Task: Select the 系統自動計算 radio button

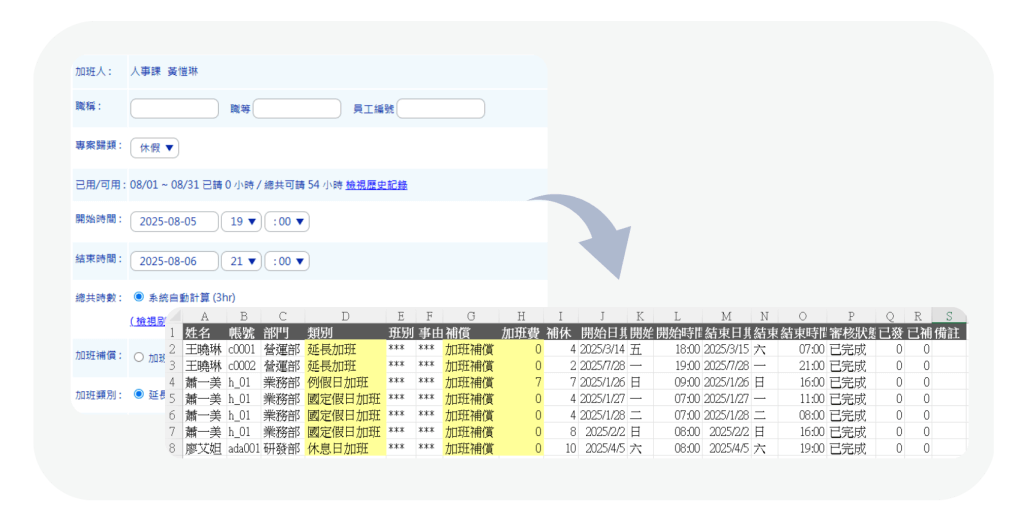Action: (x=138, y=298)
